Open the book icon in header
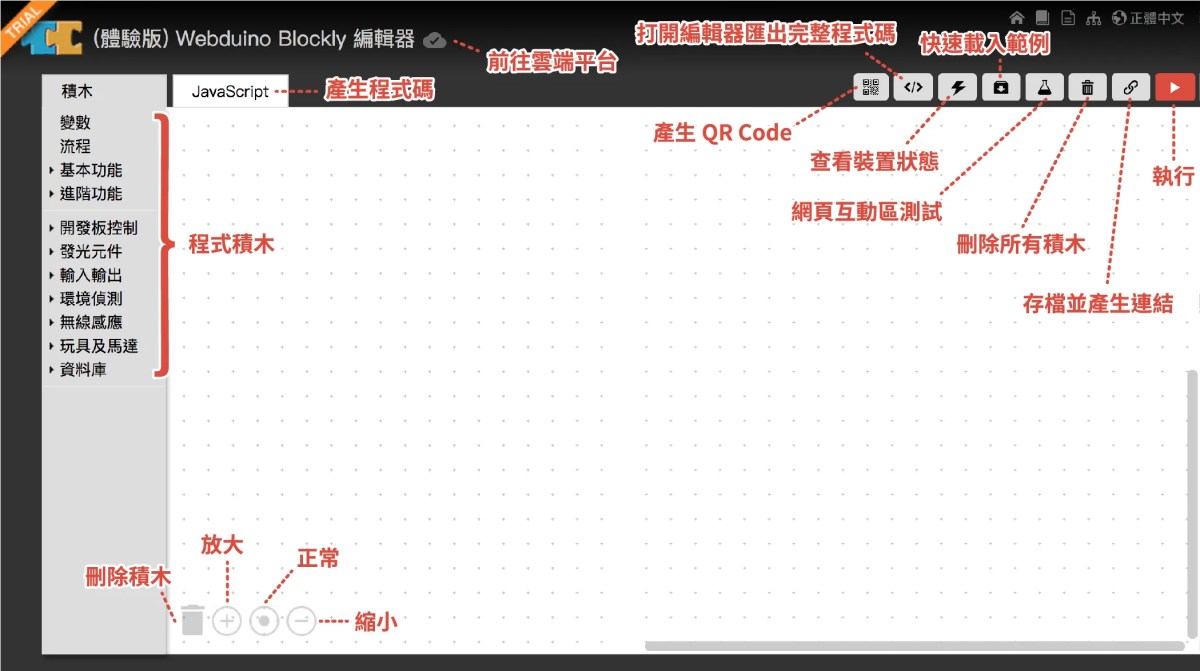The width and height of the screenshot is (1200, 671). [x=1042, y=17]
